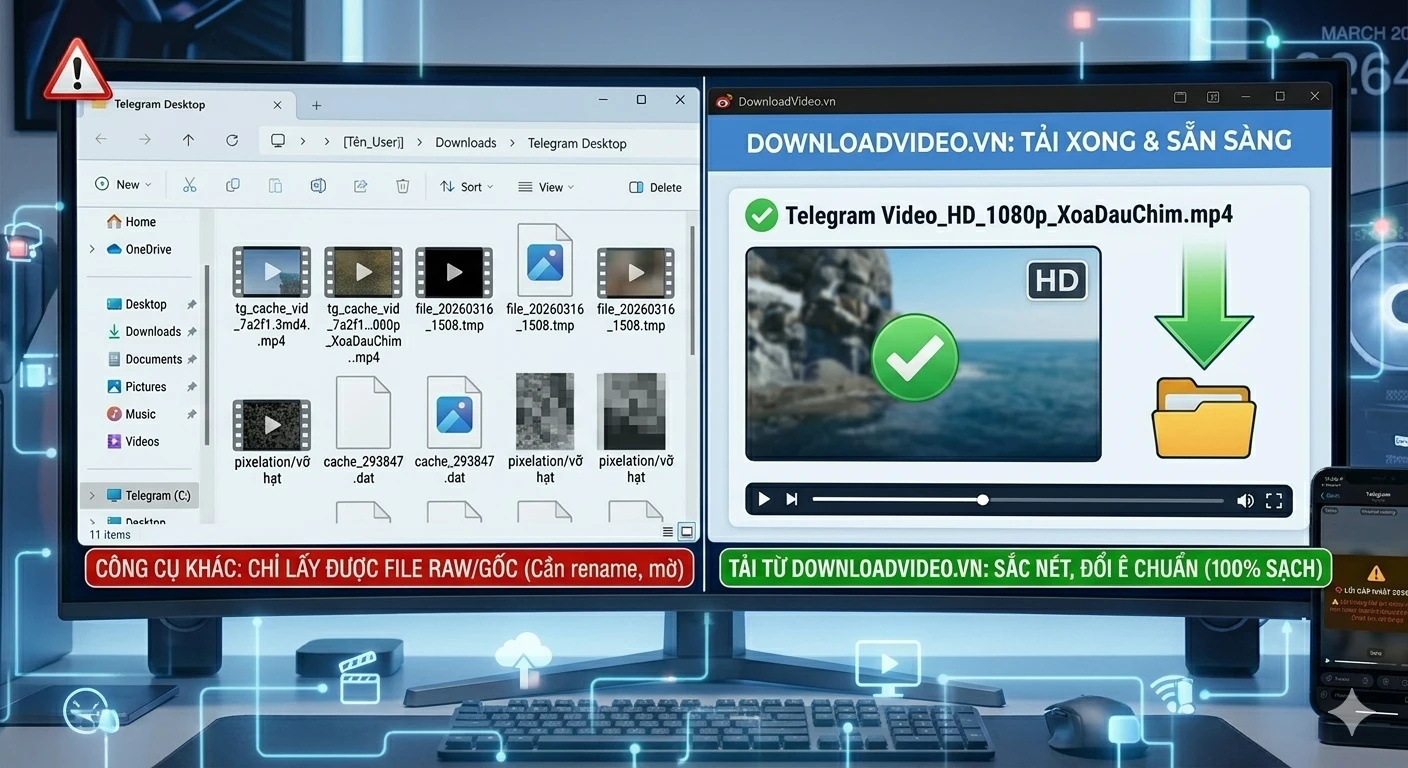
Task: Mute the video with speaker icon
Action: pos(1245,501)
